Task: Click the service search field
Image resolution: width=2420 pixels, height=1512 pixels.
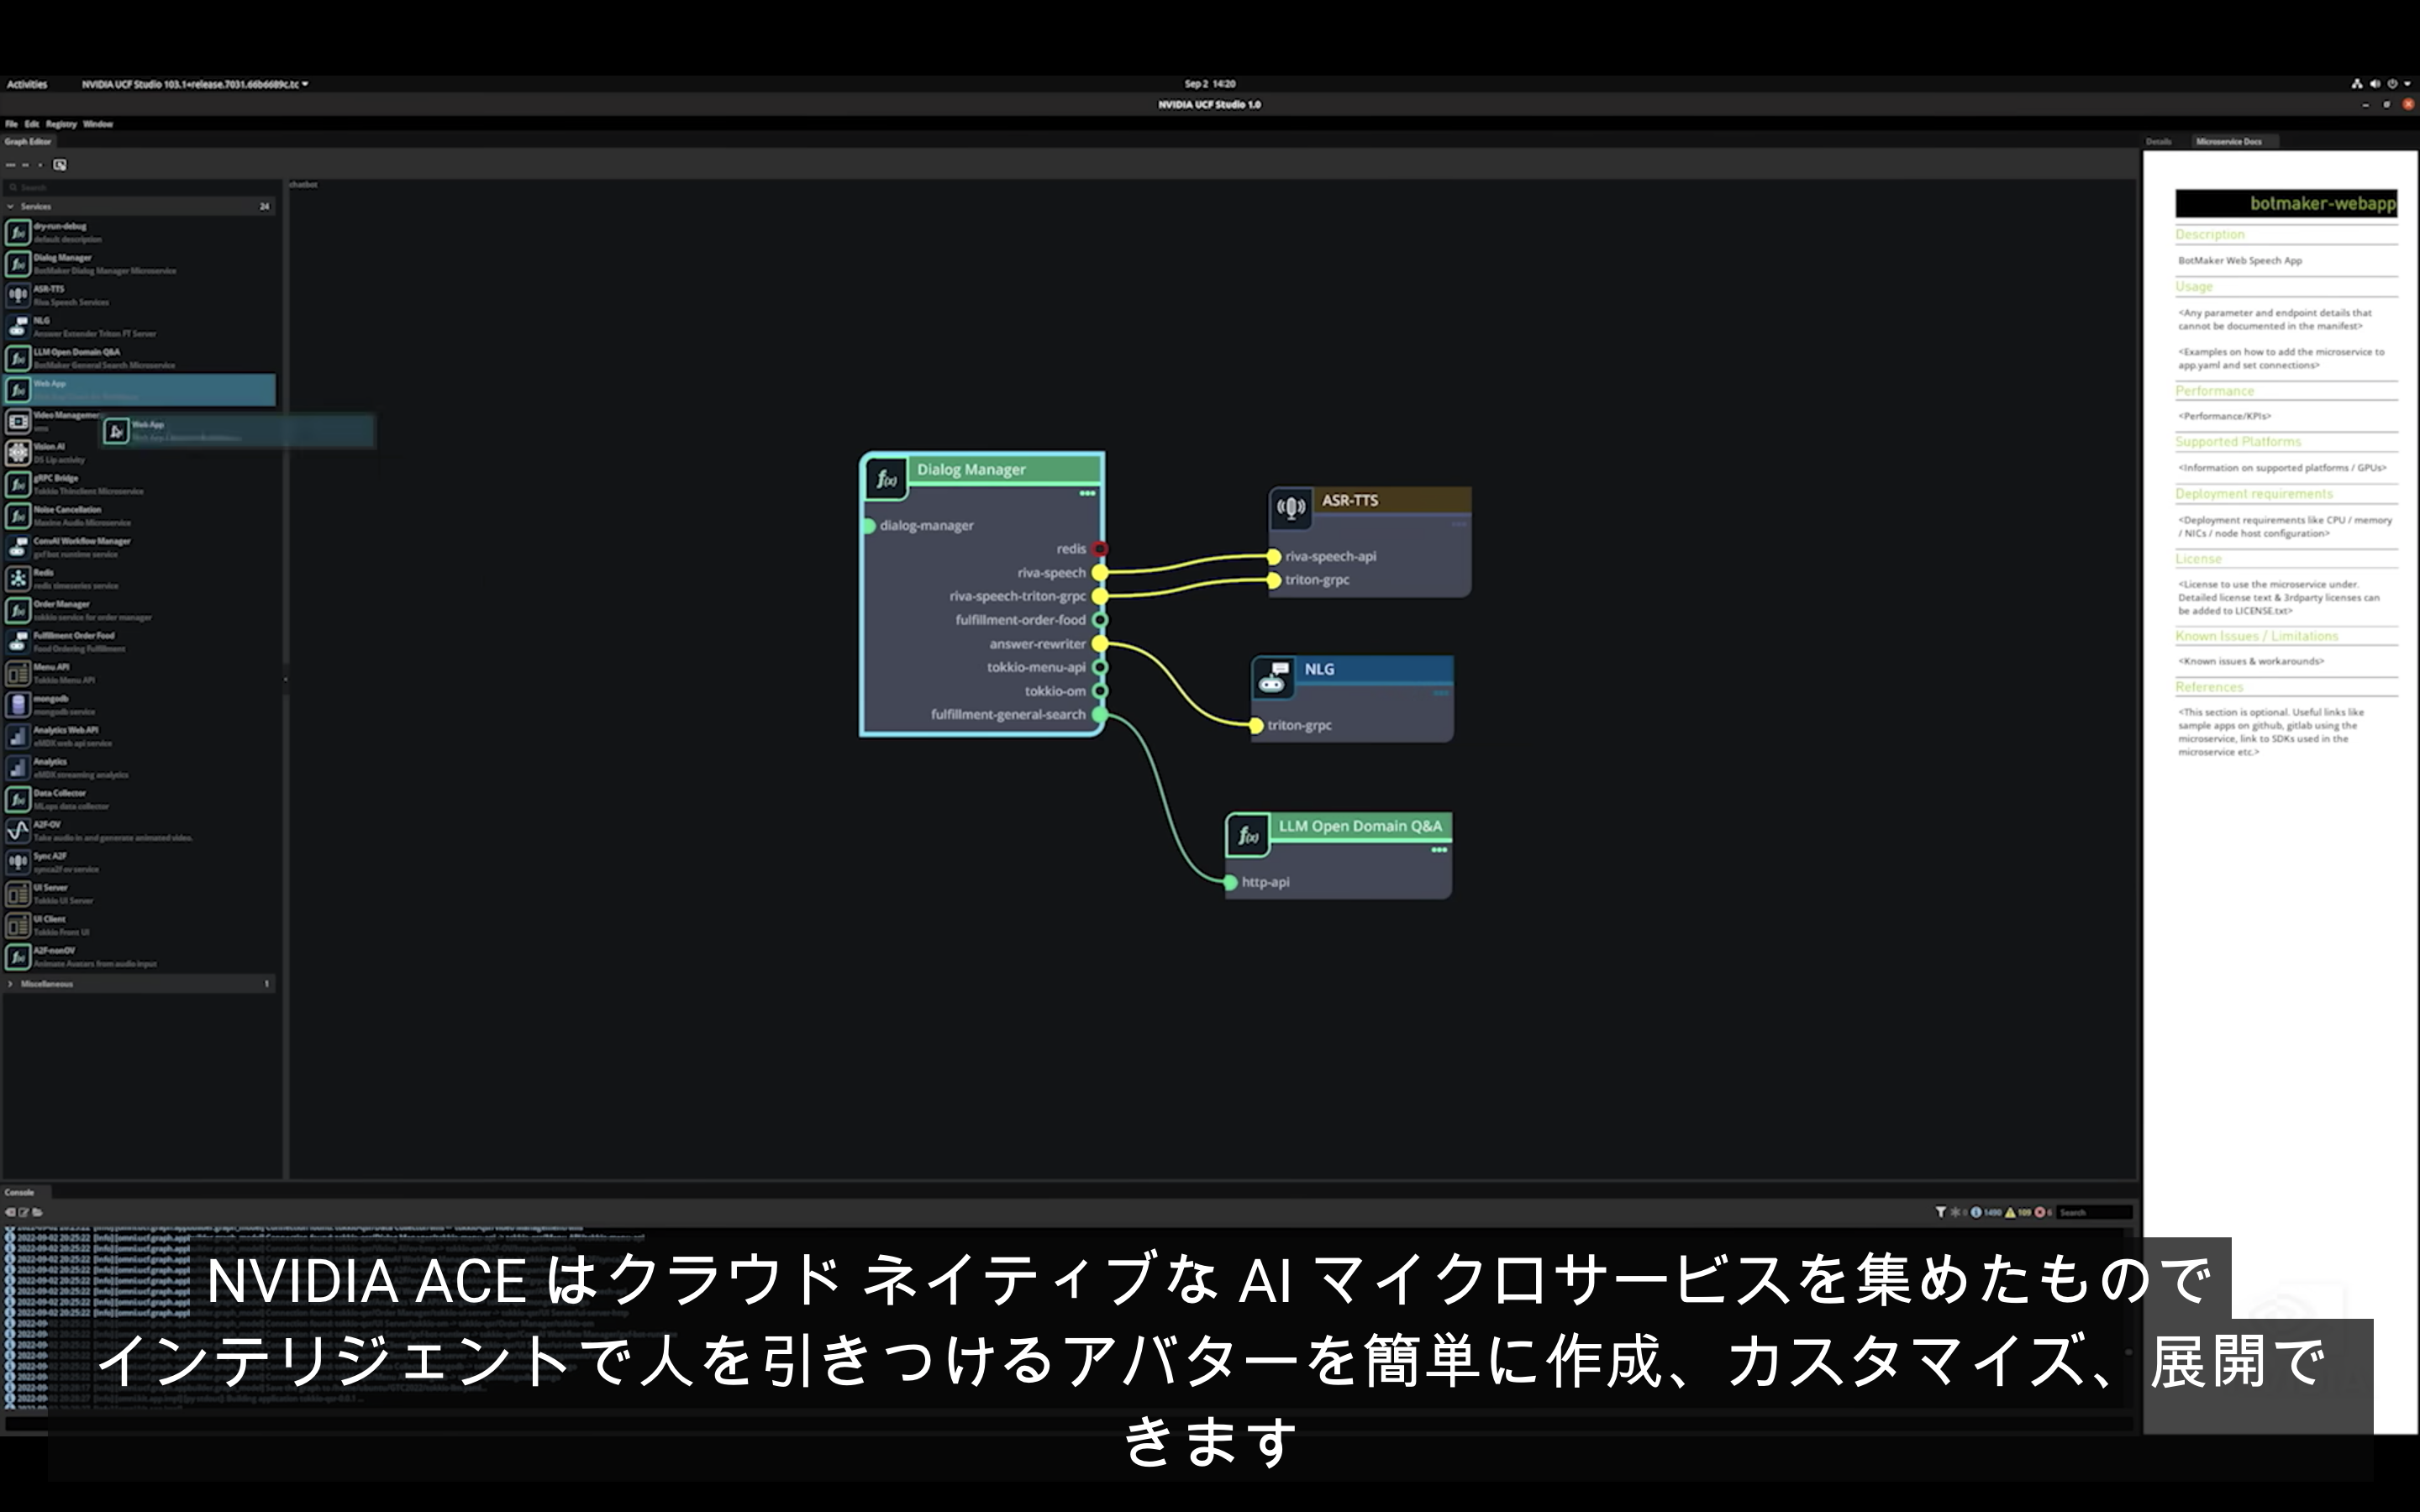Action: coord(140,187)
